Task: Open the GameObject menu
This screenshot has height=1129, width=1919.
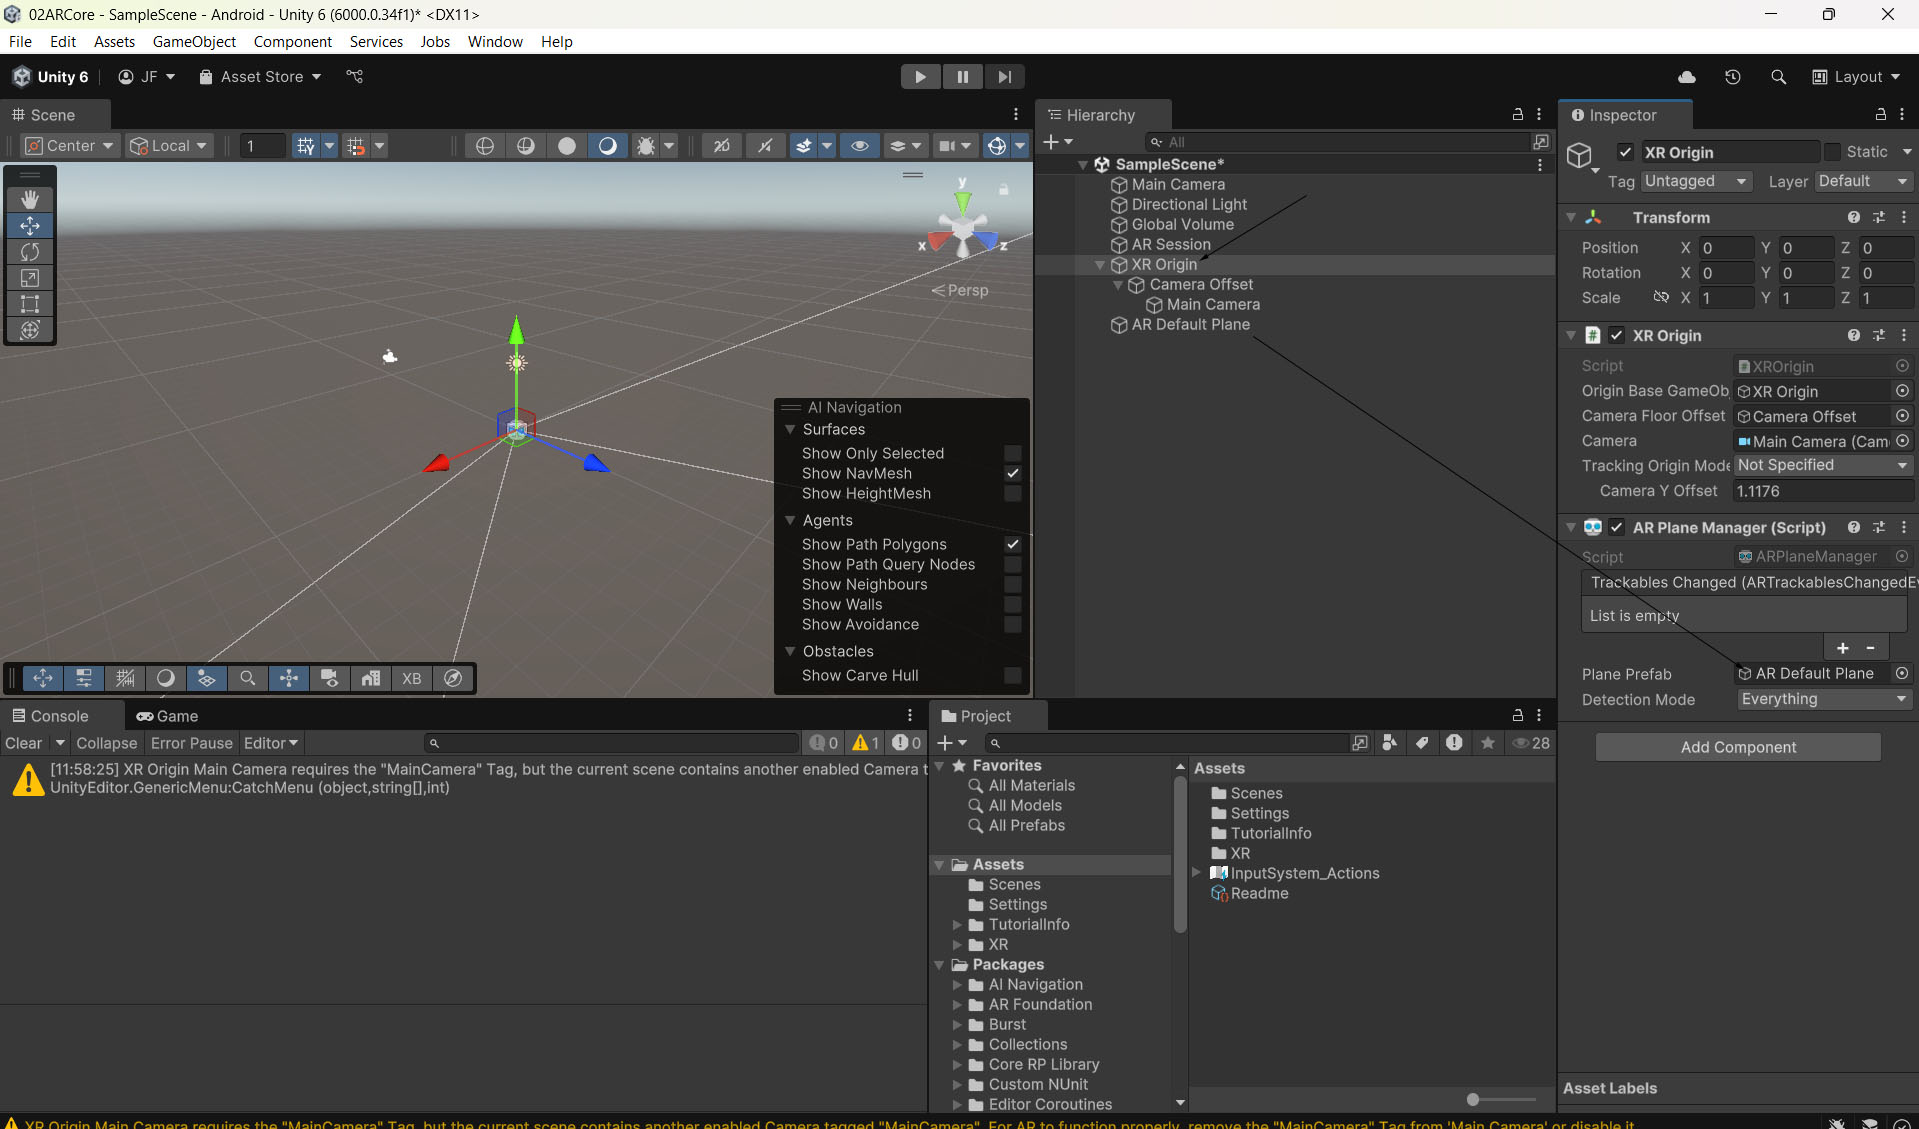Action: (194, 42)
